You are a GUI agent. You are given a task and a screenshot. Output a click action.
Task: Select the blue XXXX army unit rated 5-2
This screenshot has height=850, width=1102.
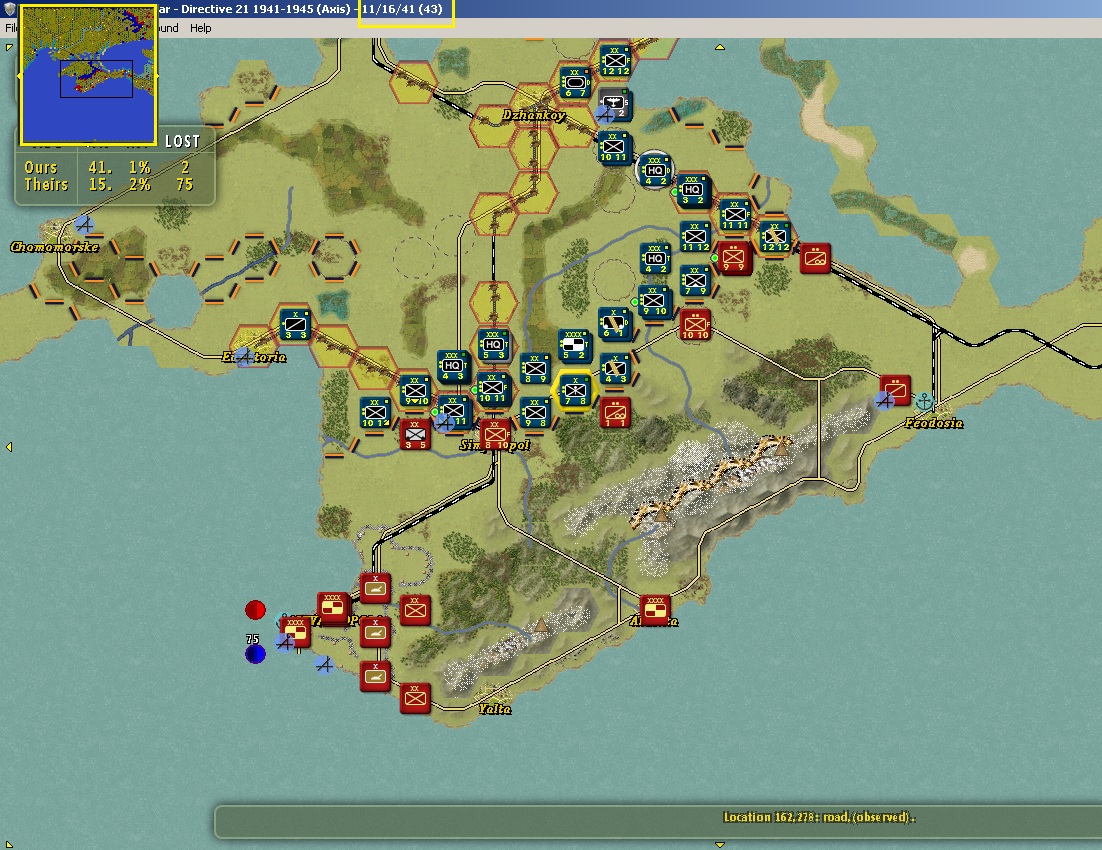pyautogui.click(x=574, y=344)
